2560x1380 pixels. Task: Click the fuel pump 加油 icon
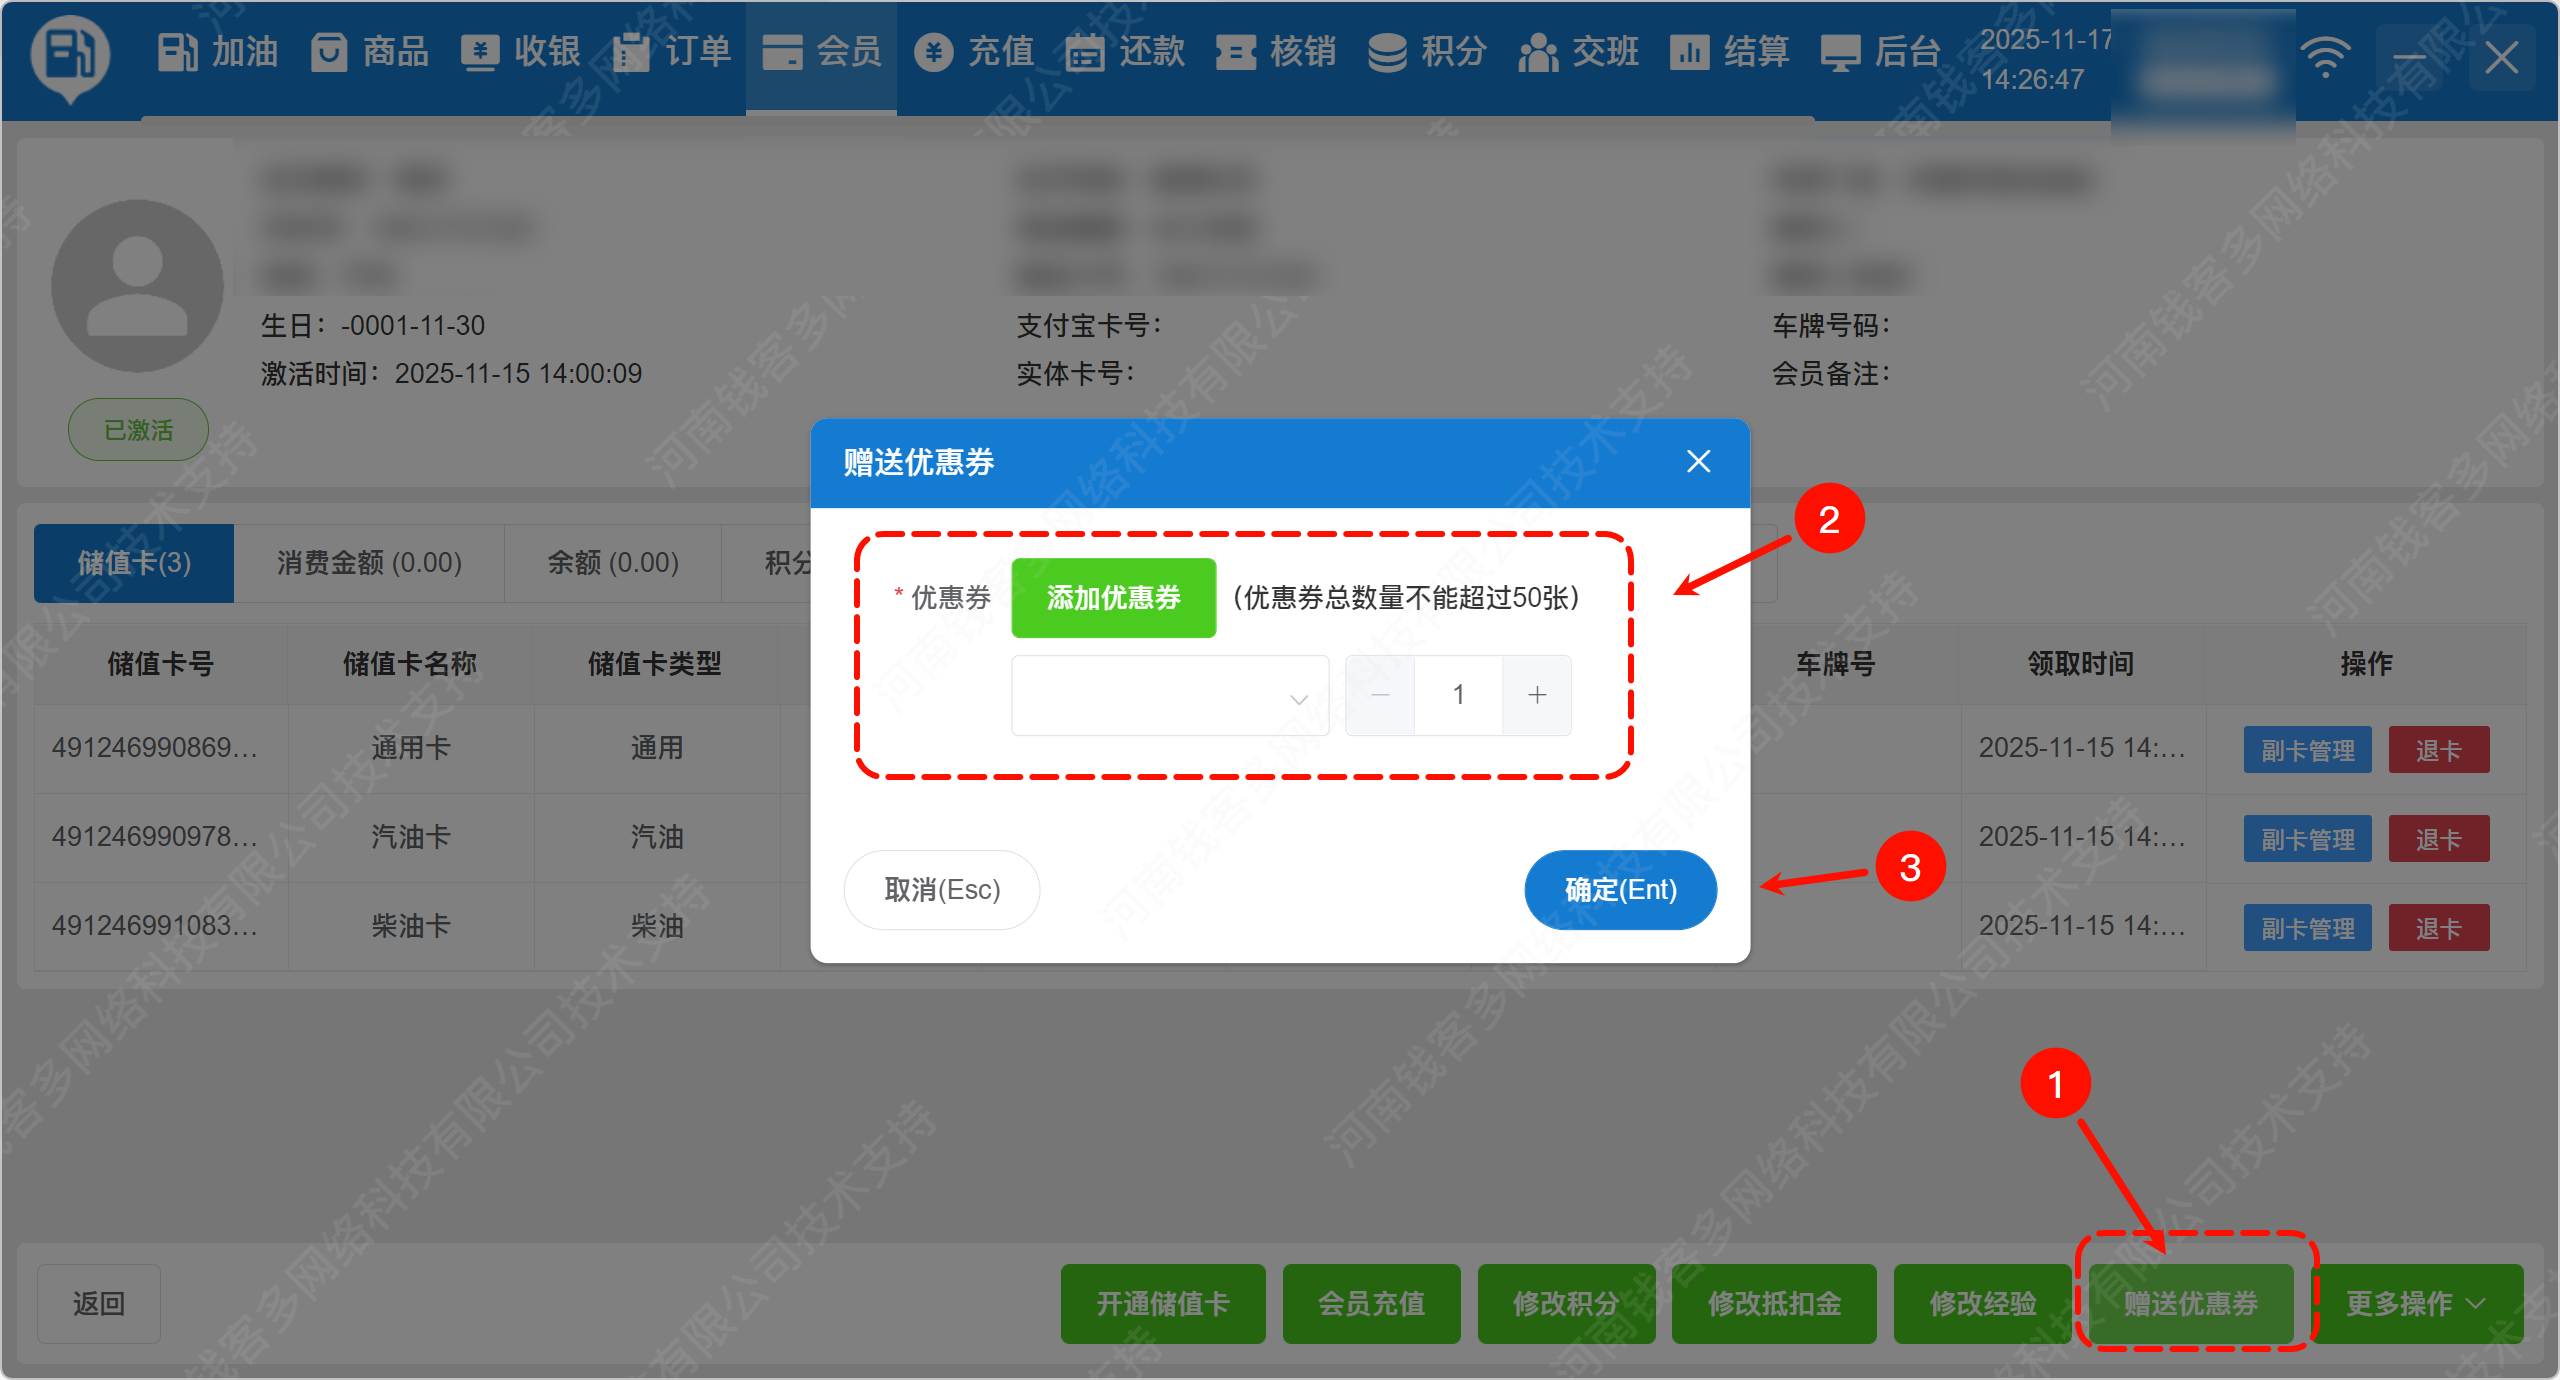tap(177, 52)
